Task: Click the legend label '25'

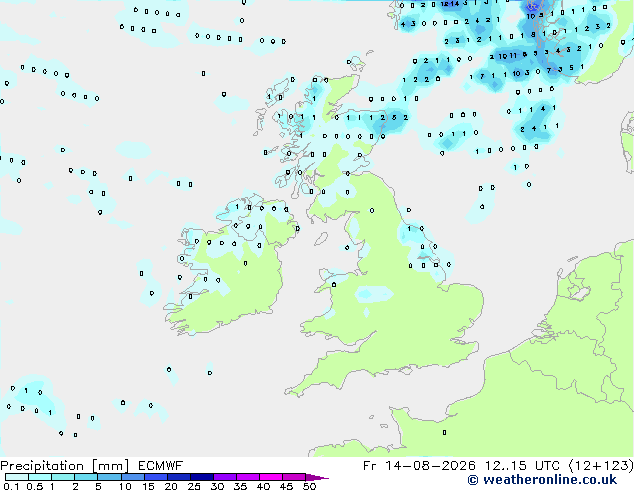Action: tap(194, 486)
